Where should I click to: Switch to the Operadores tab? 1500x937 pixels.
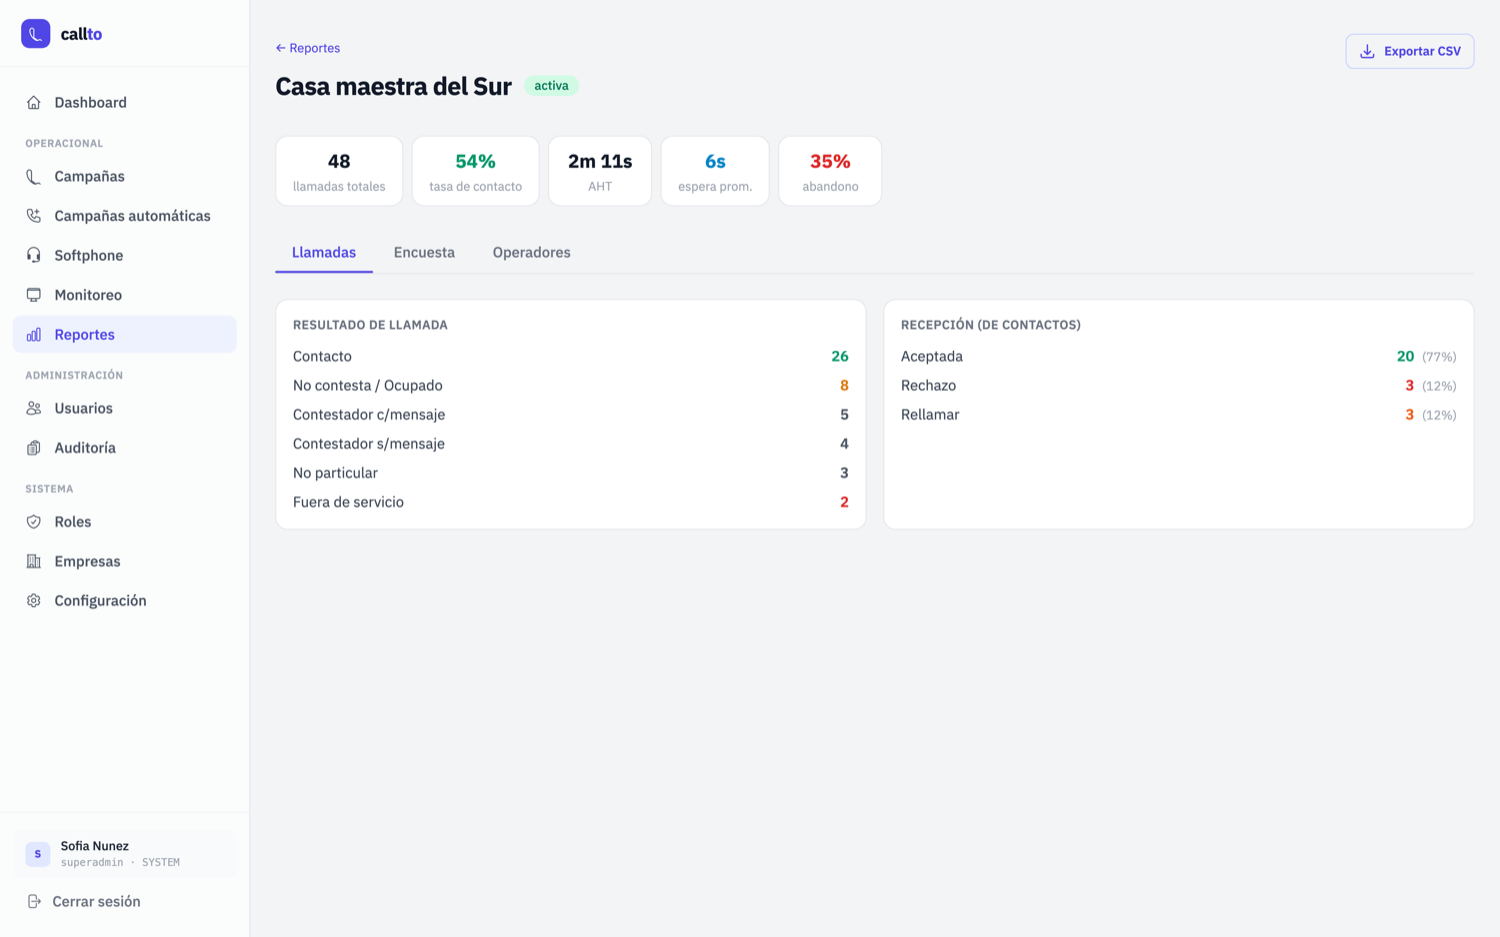click(531, 252)
